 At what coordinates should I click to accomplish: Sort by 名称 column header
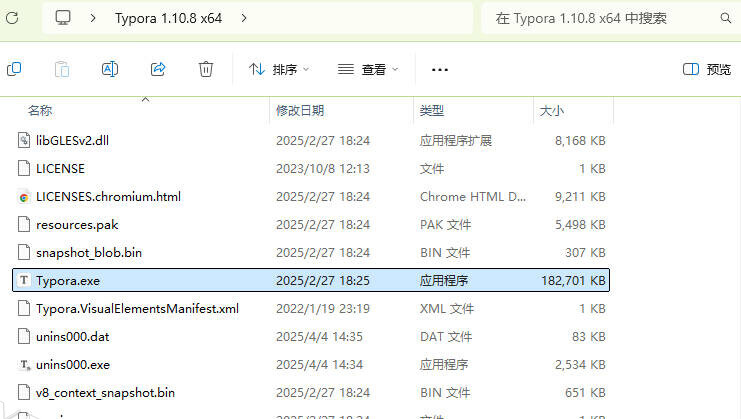tap(40, 111)
